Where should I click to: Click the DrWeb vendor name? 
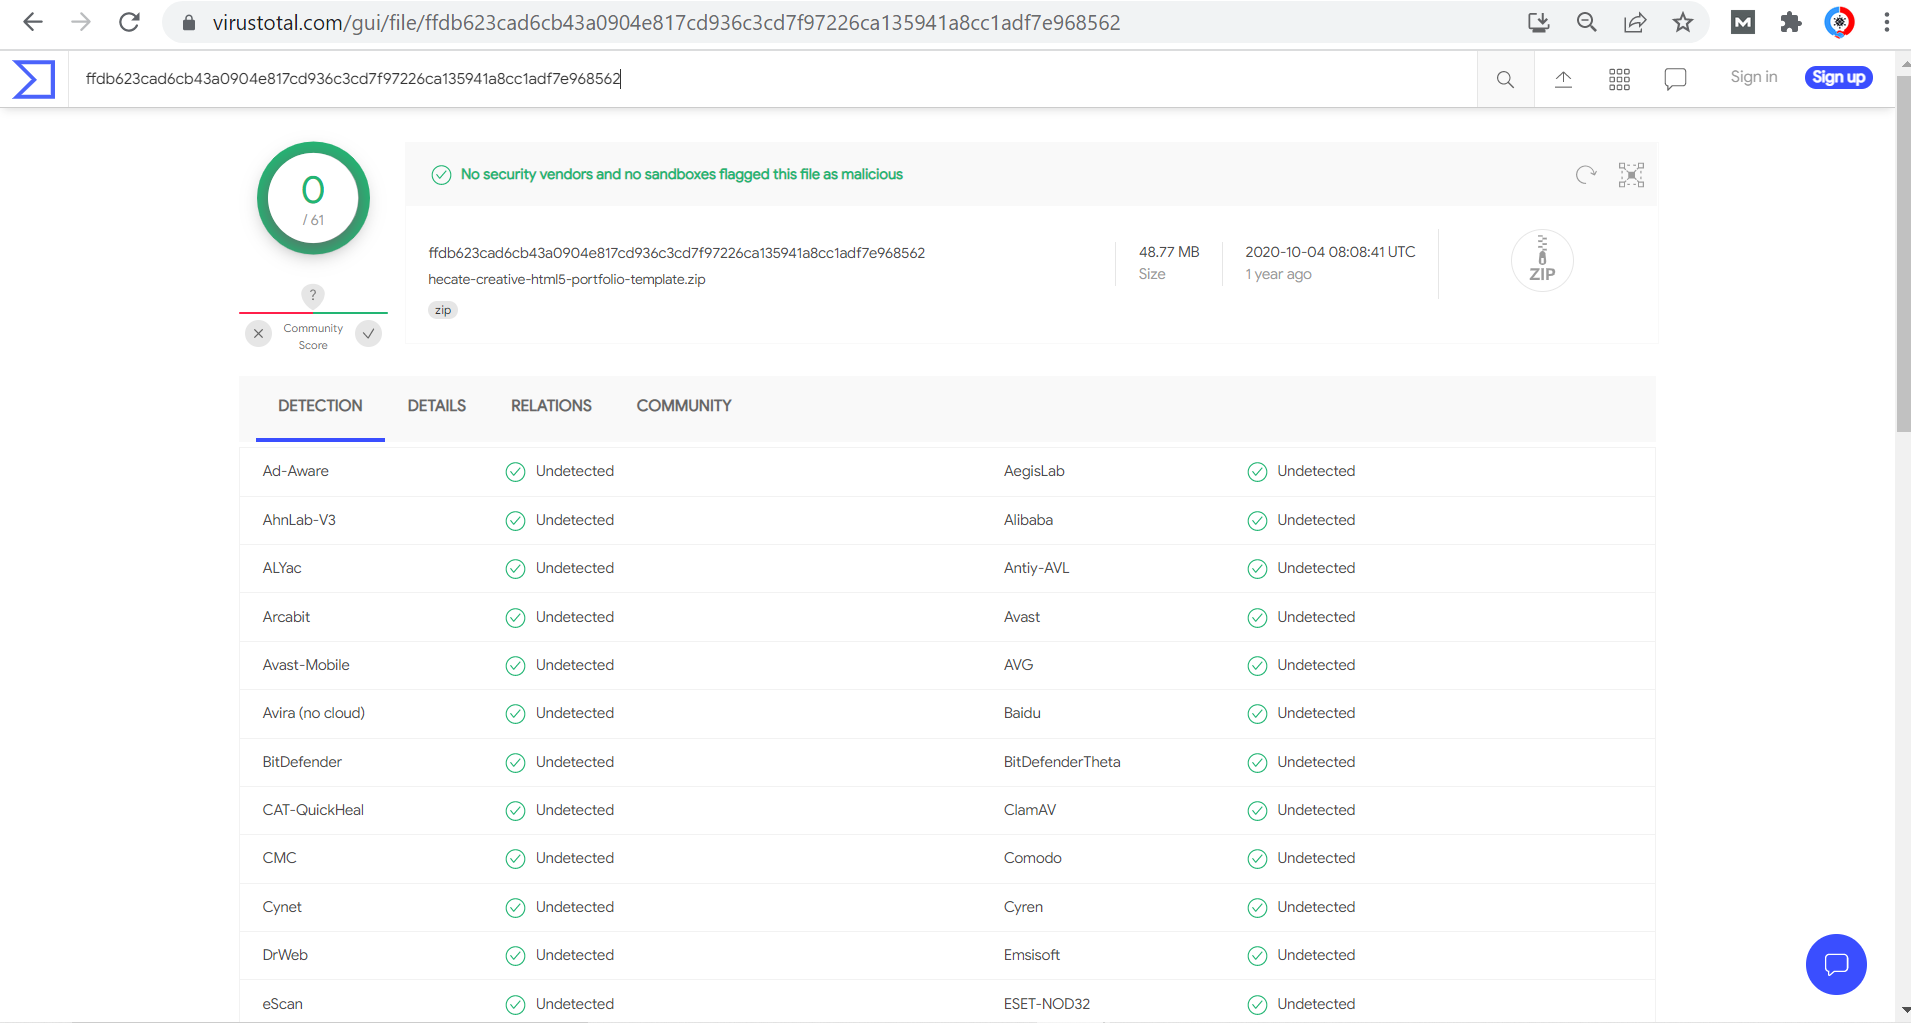click(285, 955)
